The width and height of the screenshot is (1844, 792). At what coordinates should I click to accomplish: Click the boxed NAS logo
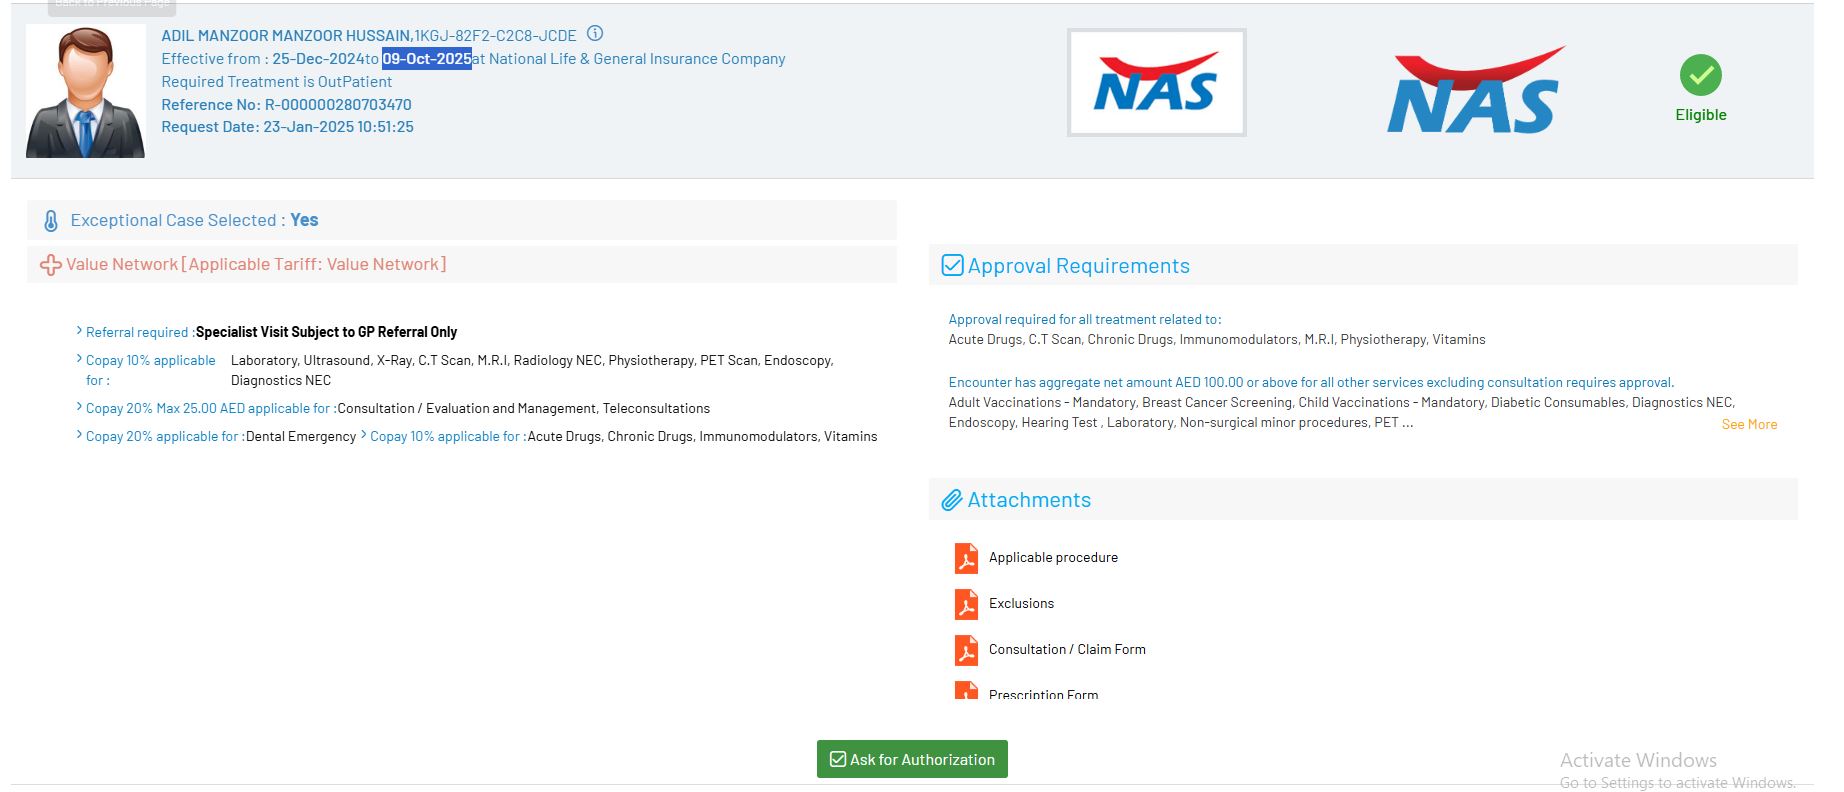(x=1156, y=82)
